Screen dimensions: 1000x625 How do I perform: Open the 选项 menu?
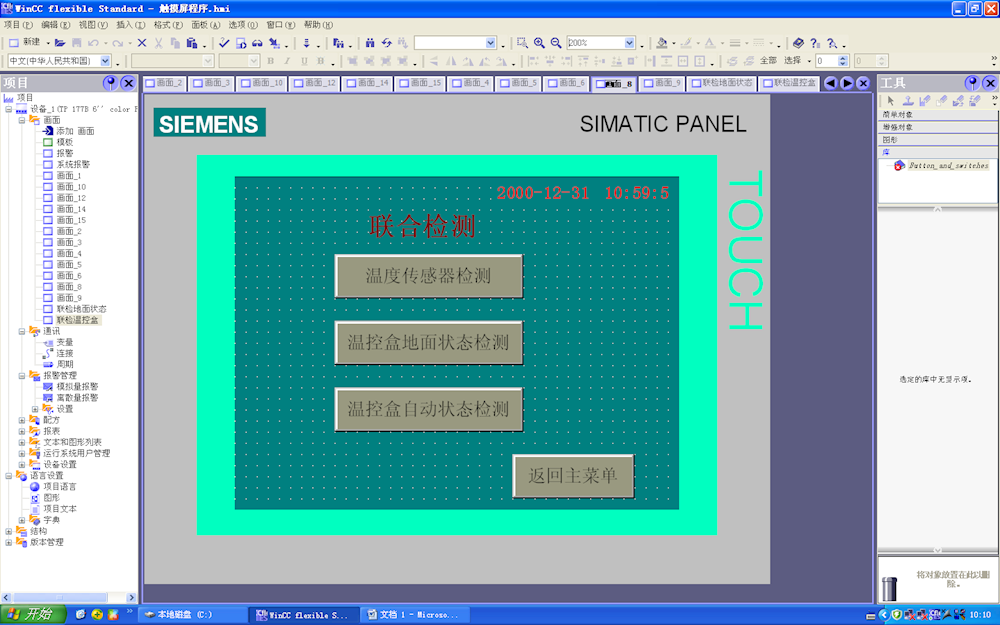pos(243,25)
